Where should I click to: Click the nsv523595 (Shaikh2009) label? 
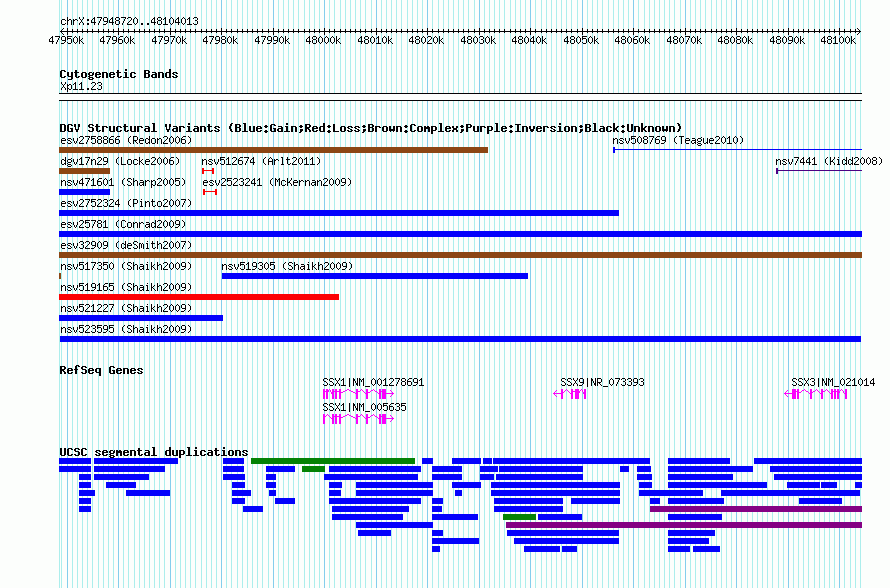click(126, 329)
